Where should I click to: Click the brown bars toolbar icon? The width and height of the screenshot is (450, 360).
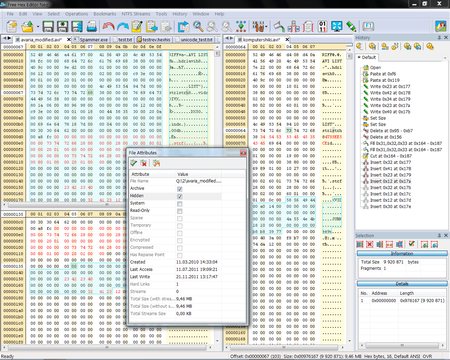258,26
